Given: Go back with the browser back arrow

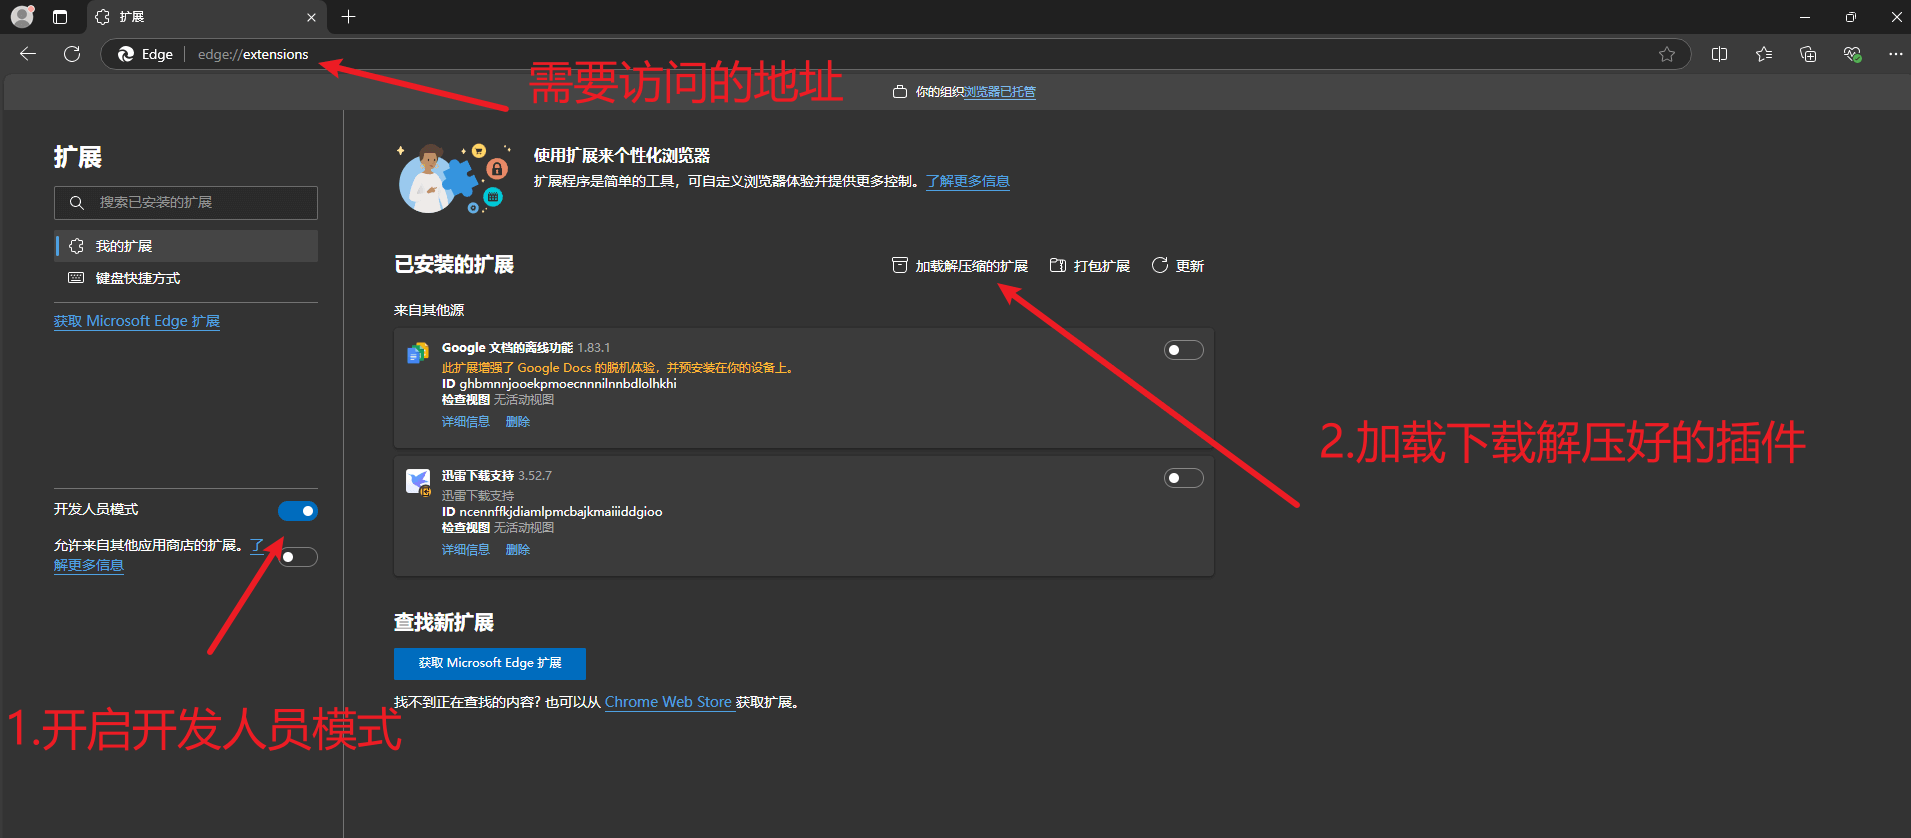Looking at the screenshot, I should [x=28, y=54].
